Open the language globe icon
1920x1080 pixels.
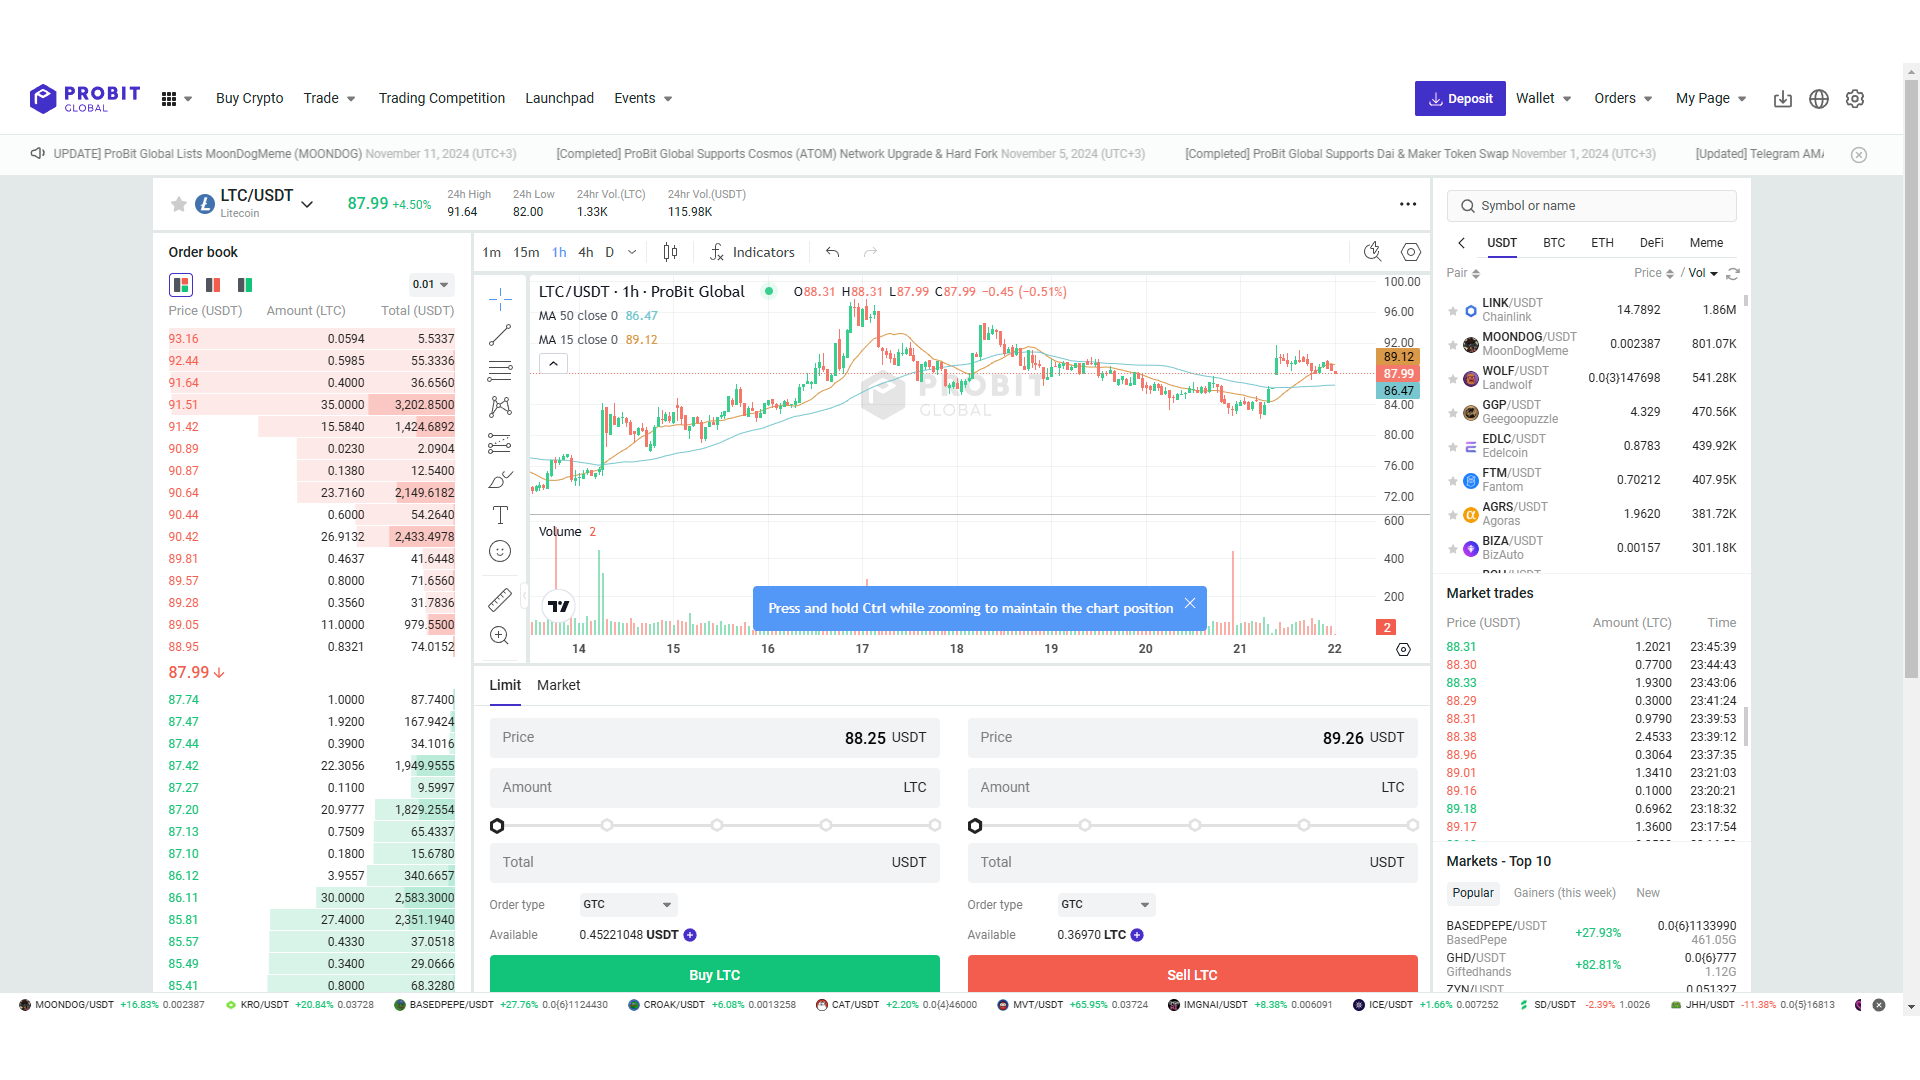1819,99
